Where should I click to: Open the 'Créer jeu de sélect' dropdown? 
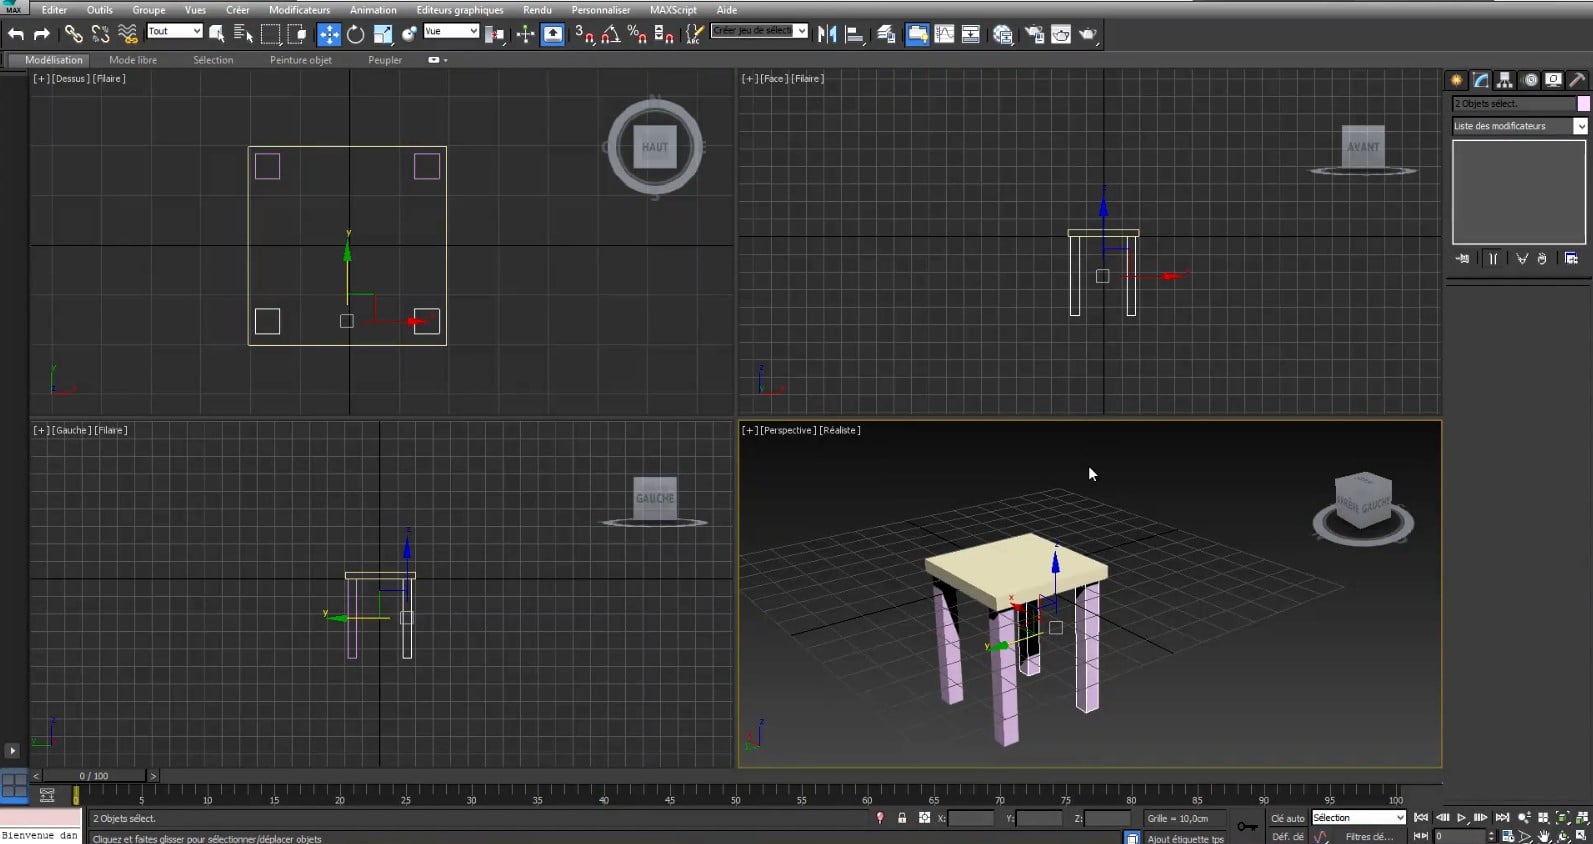coord(759,31)
